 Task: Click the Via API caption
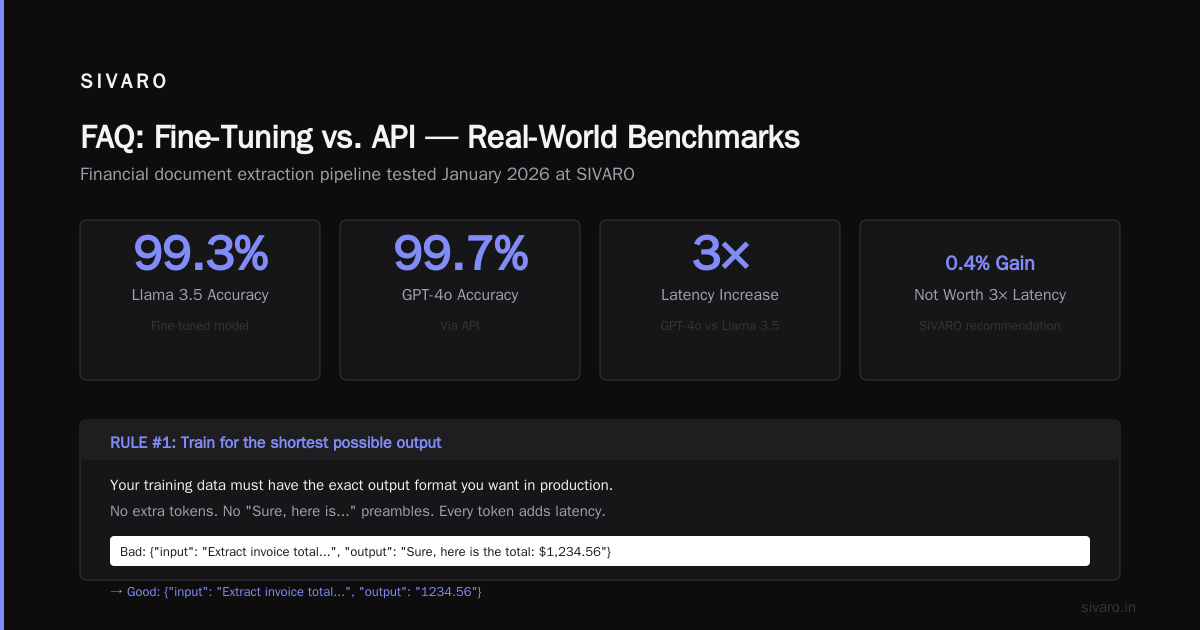(x=460, y=326)
